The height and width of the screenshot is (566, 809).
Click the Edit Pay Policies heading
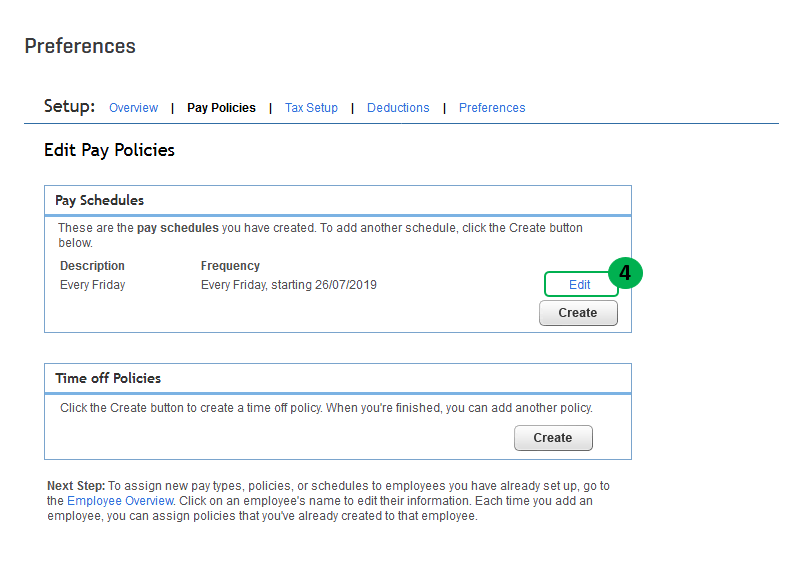pyautogui.click(x=109, y=150)
